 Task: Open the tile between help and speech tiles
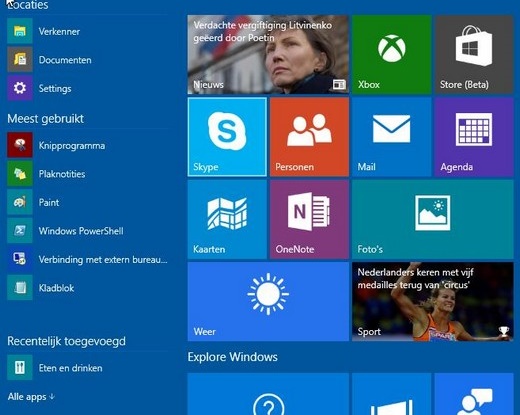392,394
